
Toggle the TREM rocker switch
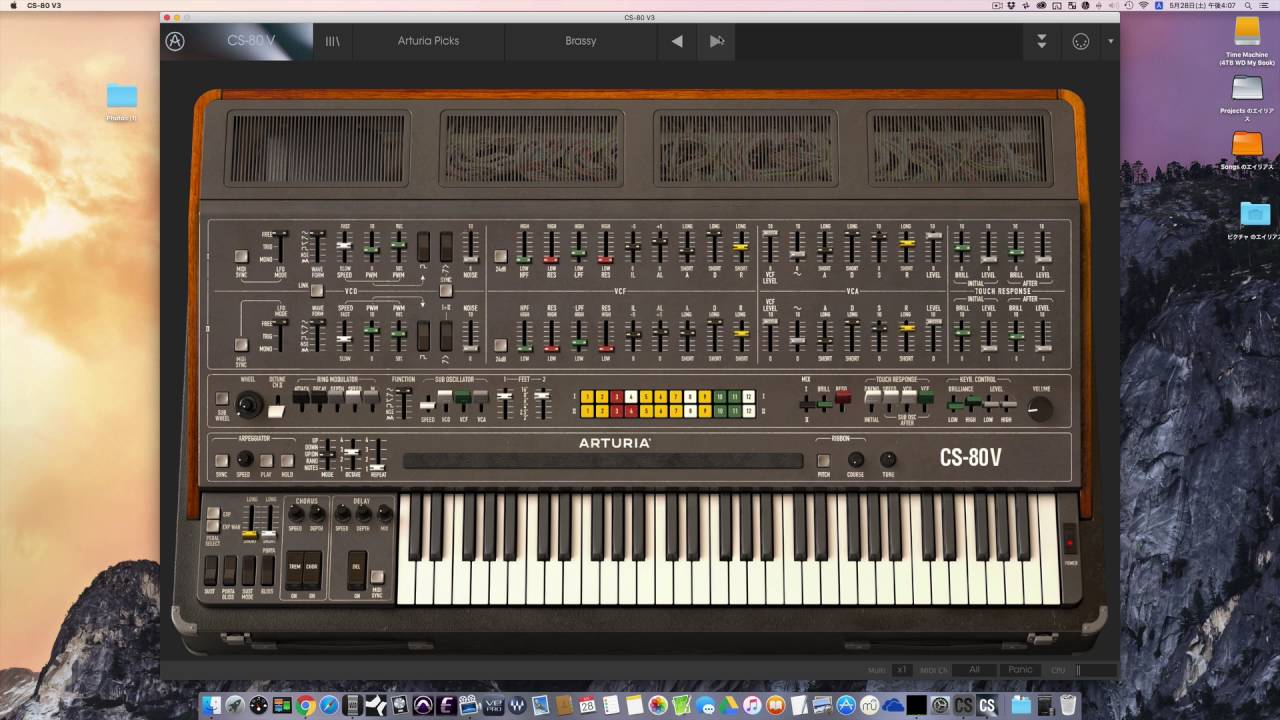click(x=295, y=569)
